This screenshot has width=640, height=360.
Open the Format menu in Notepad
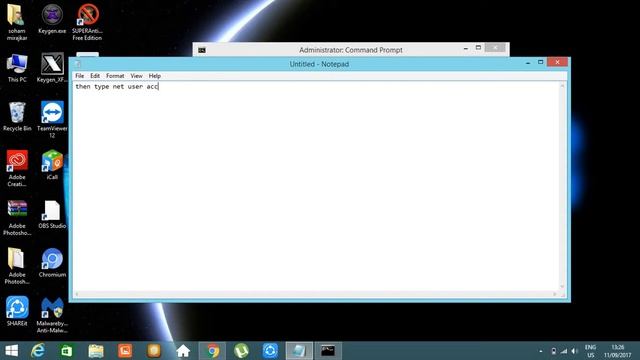115,76
